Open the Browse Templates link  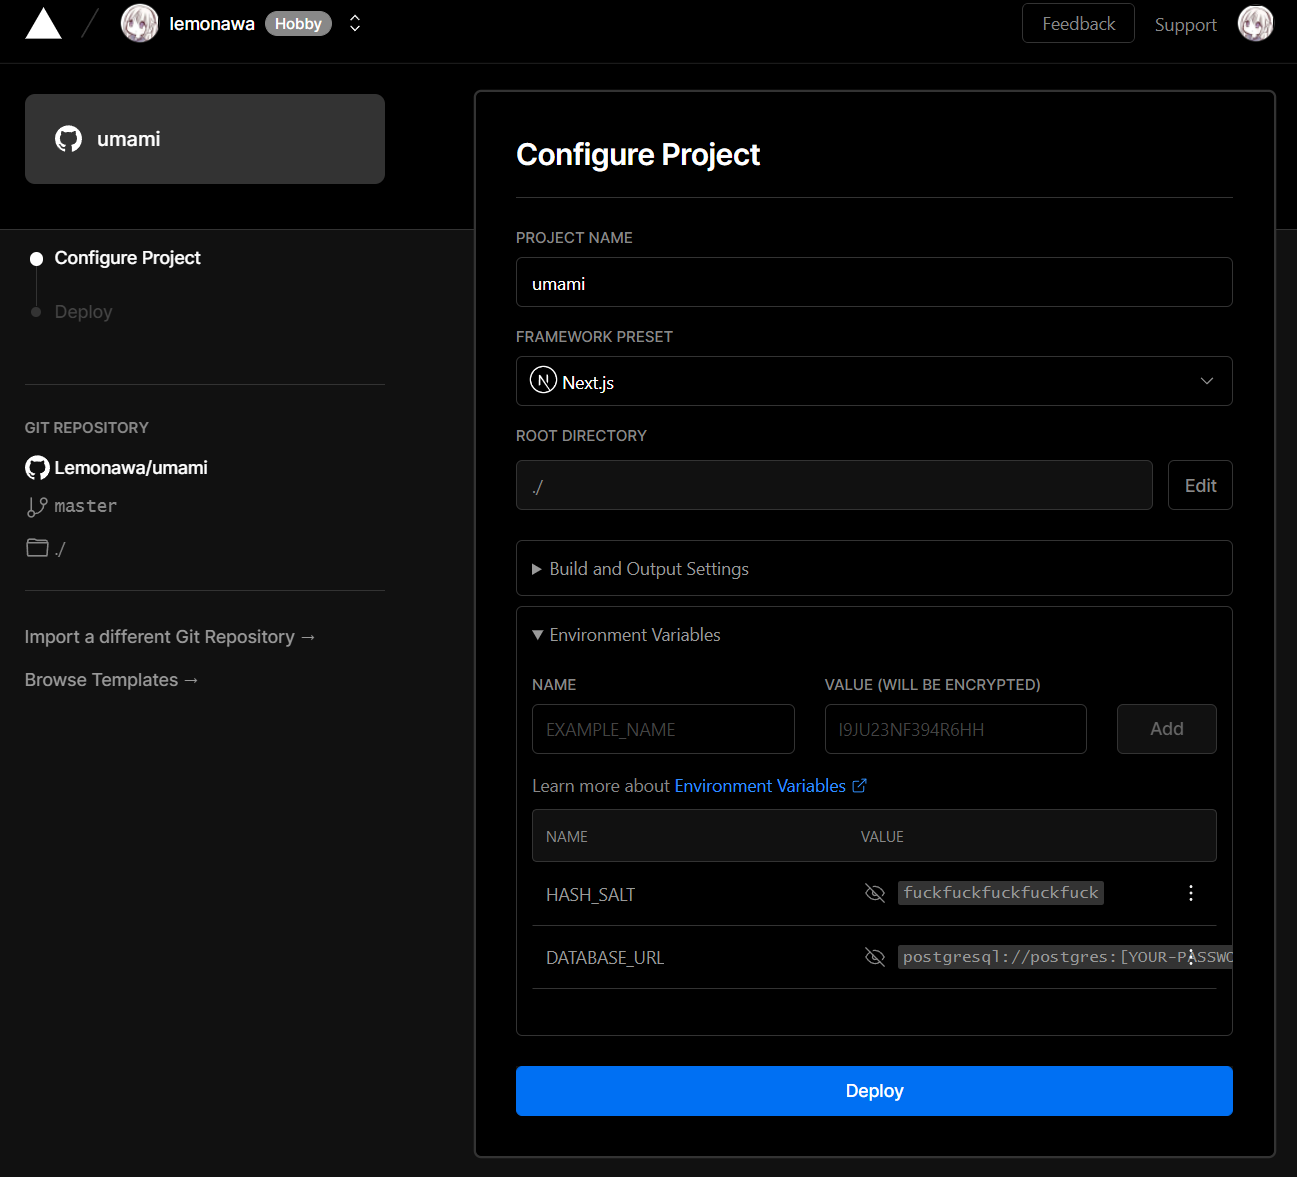pyautogui.click(x=112, y=680)
